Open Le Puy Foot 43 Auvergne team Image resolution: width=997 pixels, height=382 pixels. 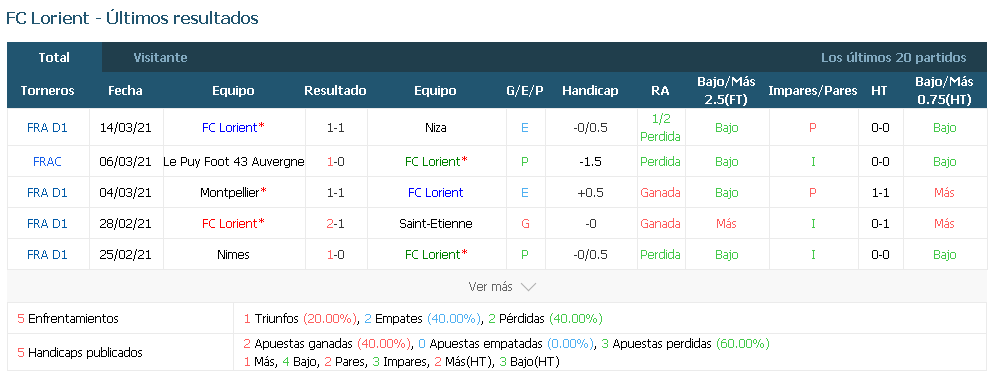click(x=234, y=161)
